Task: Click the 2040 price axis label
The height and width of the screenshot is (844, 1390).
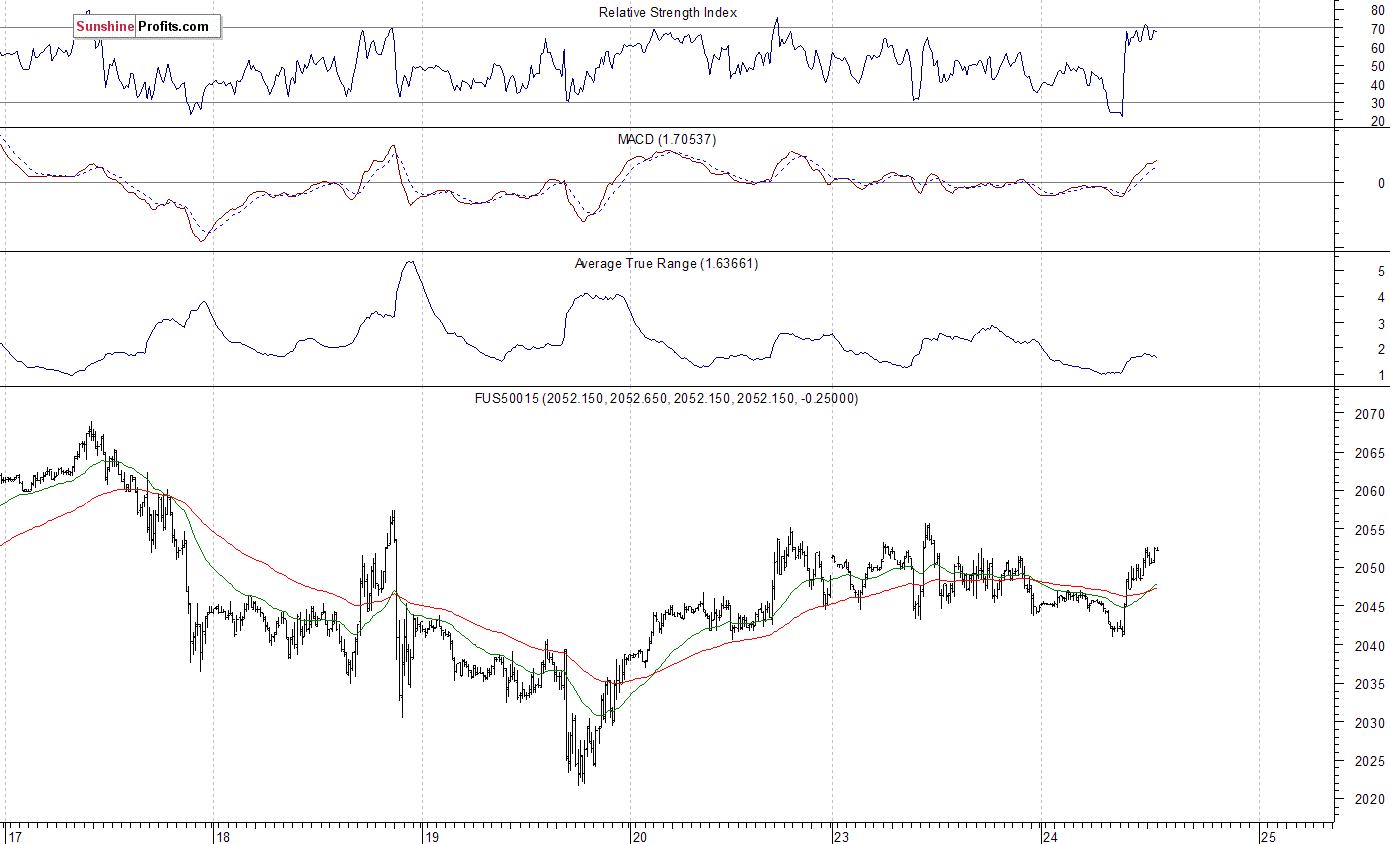Action: point(1369,646)
